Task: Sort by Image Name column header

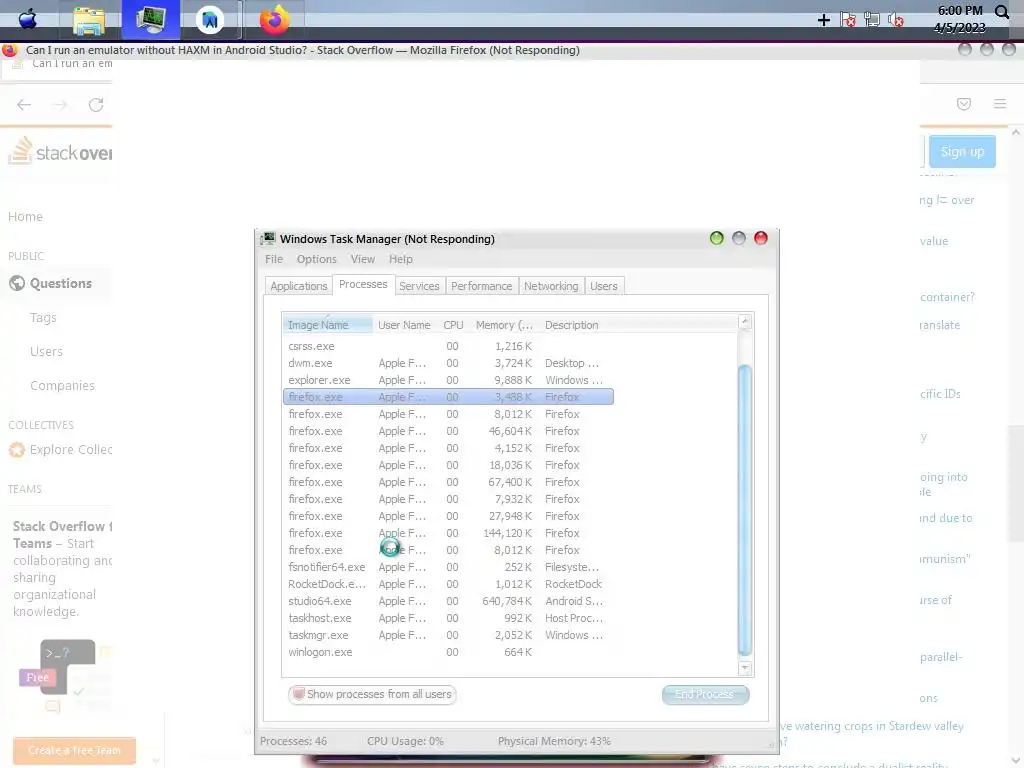Action: click(x=328, y=325)
